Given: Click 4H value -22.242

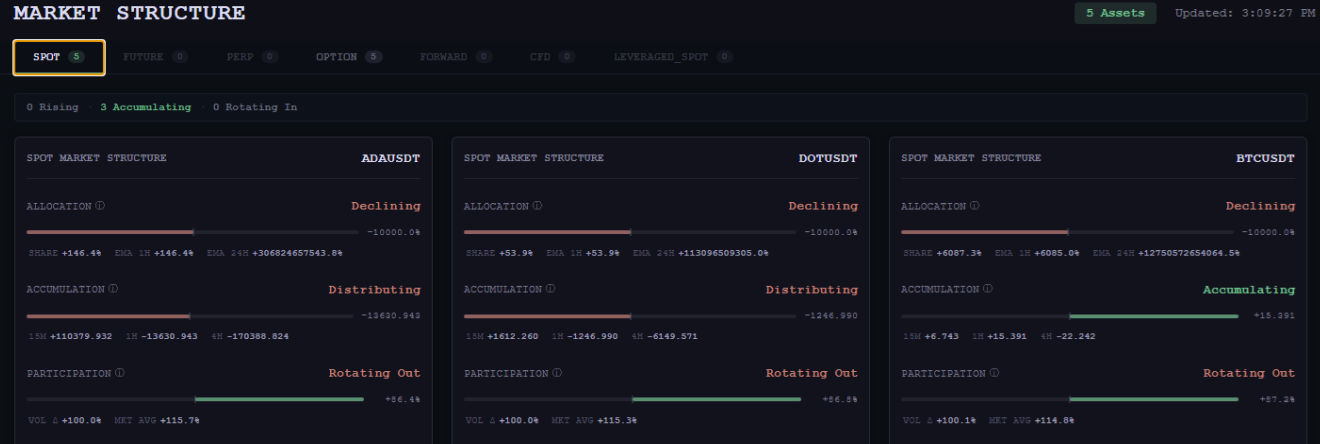Looking at the screenshot, I should (x=1075, y=336).
